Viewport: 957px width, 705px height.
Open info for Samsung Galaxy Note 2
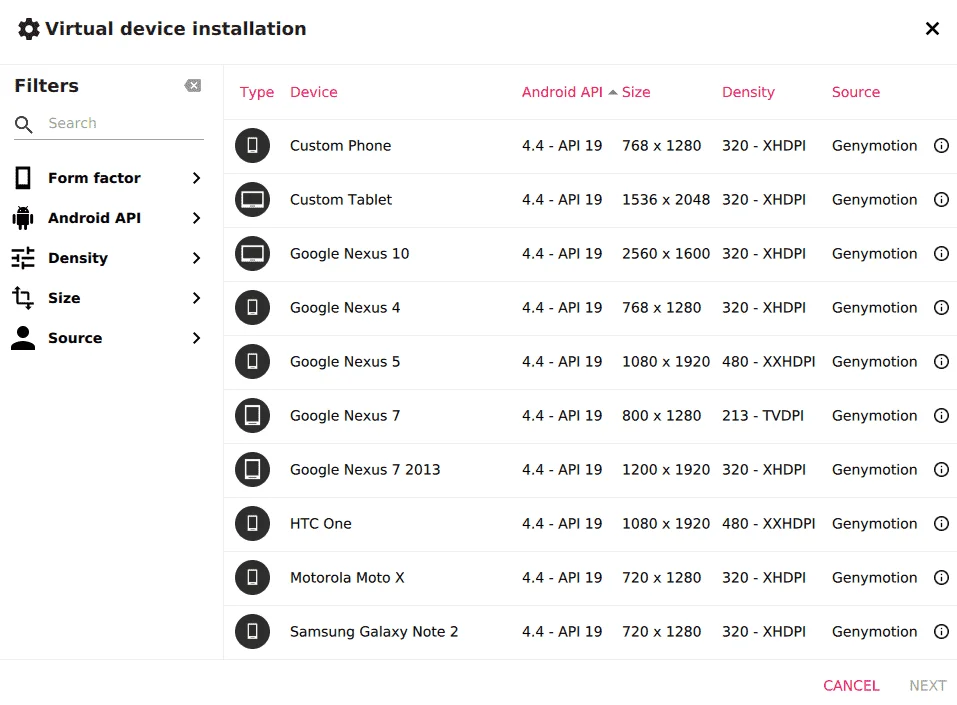click(941, 631)
